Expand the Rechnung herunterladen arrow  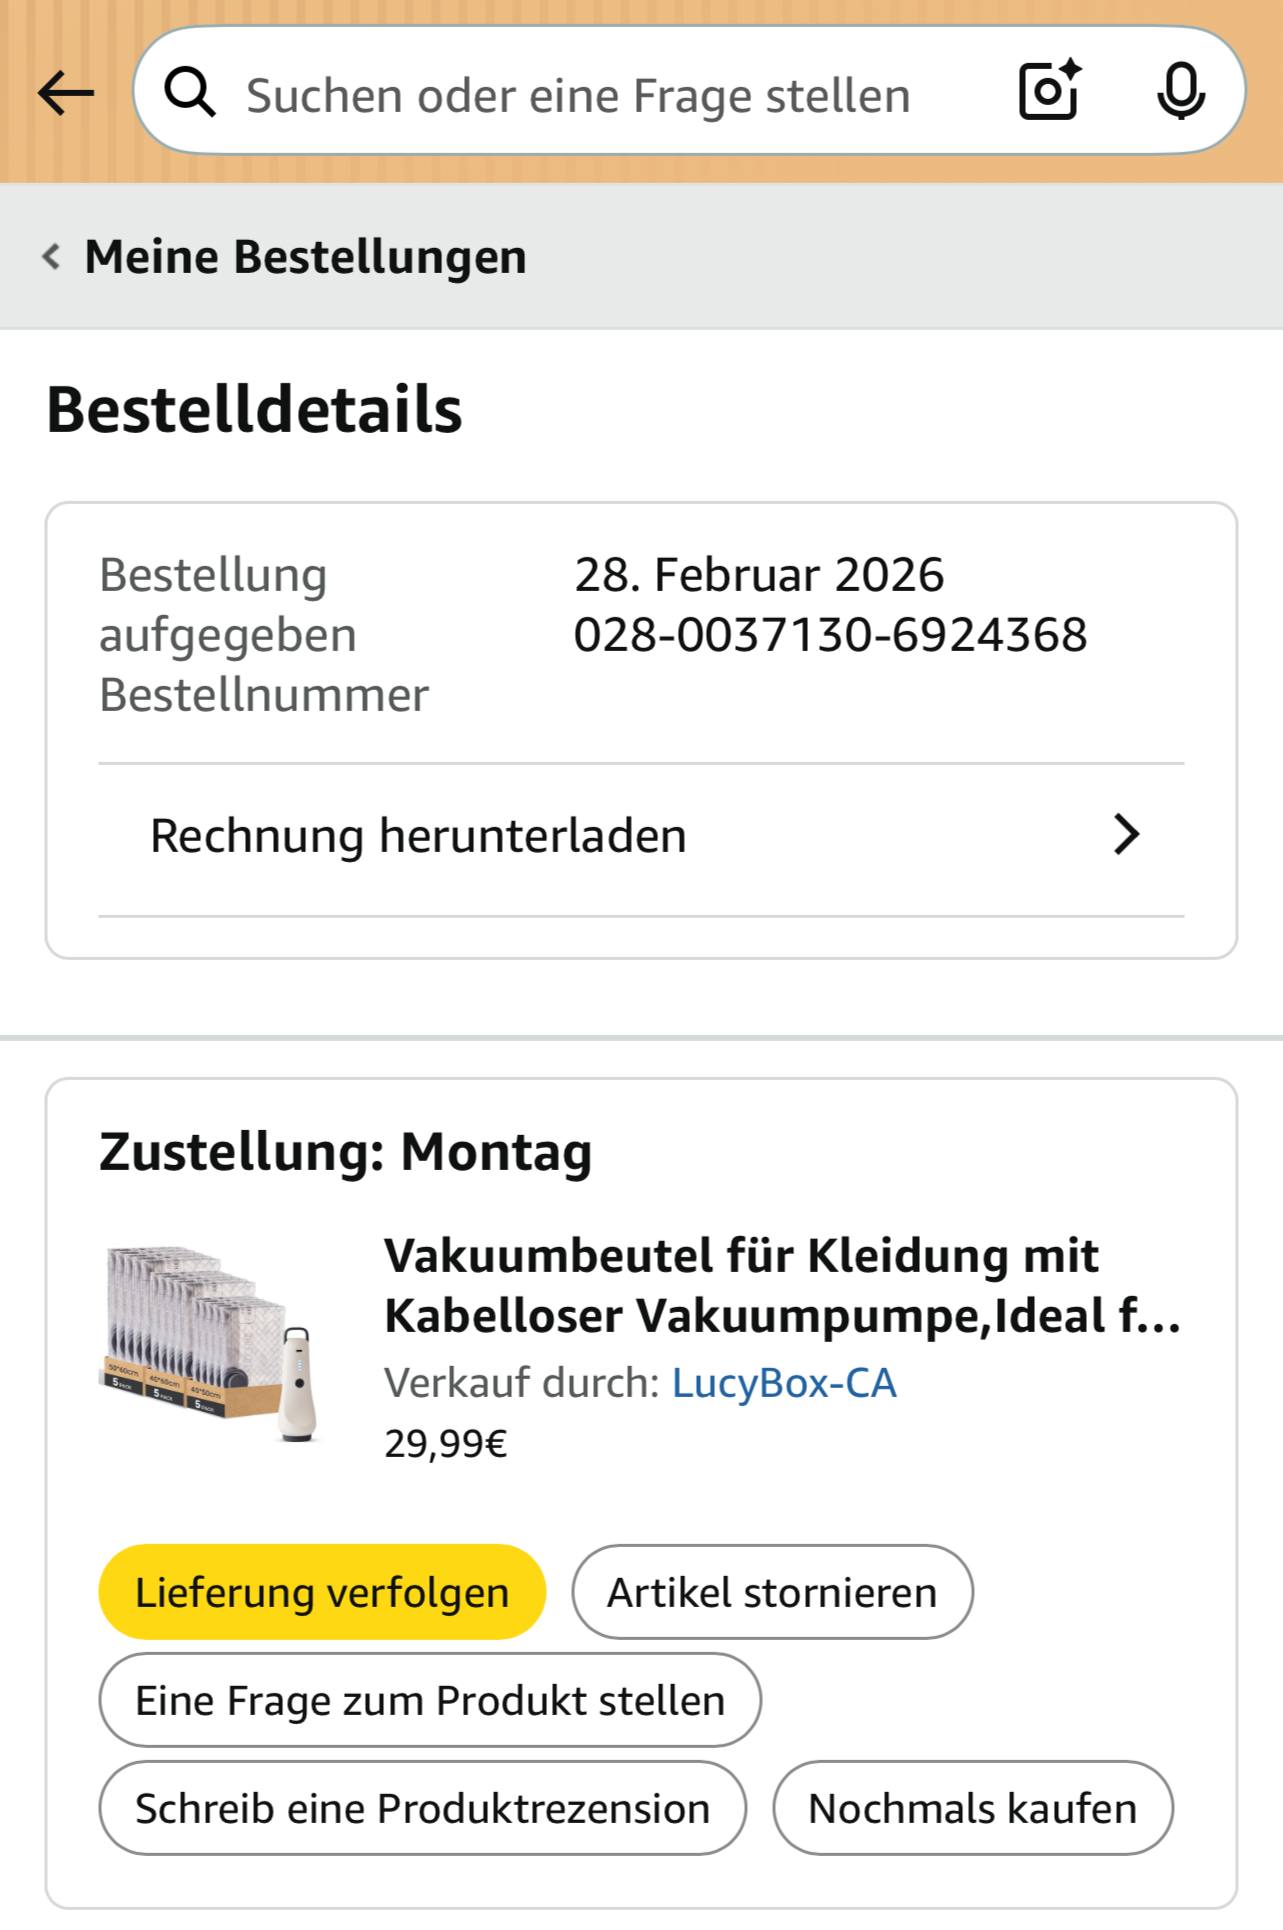[x=1126, y=835]
